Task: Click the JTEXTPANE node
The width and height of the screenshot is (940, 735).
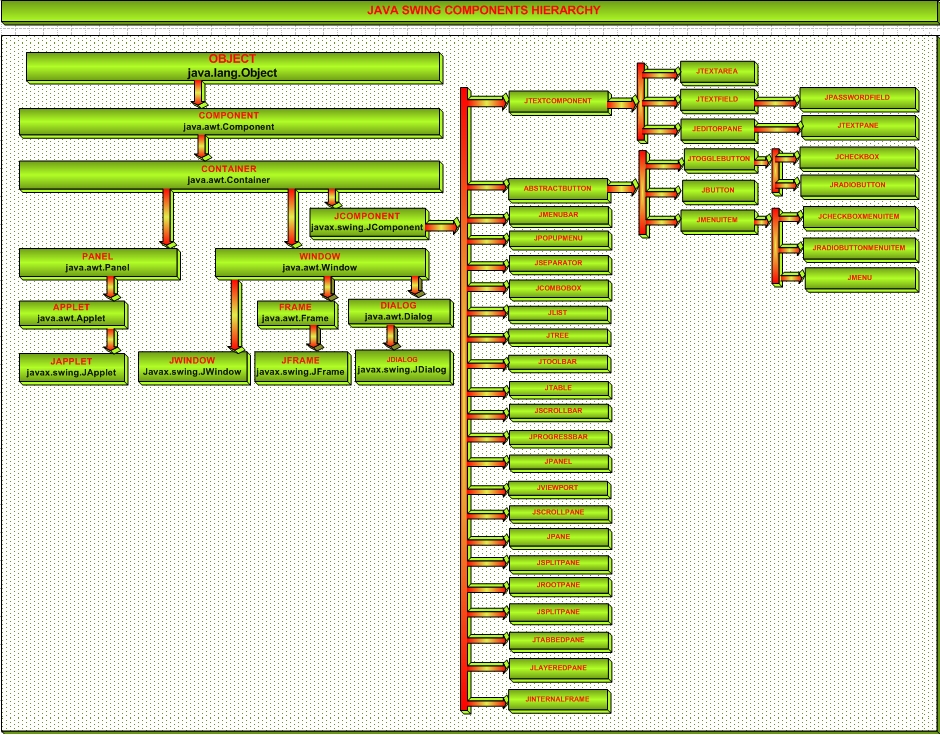Action: pos(858,126)
